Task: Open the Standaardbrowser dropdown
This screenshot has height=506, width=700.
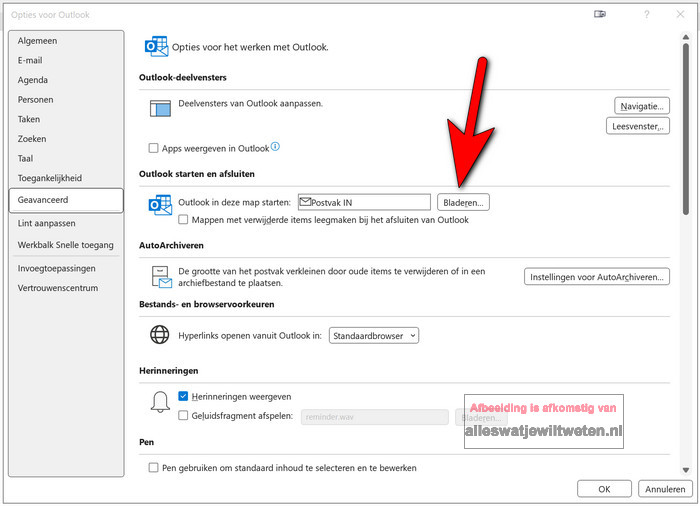Action: (374, 335)
